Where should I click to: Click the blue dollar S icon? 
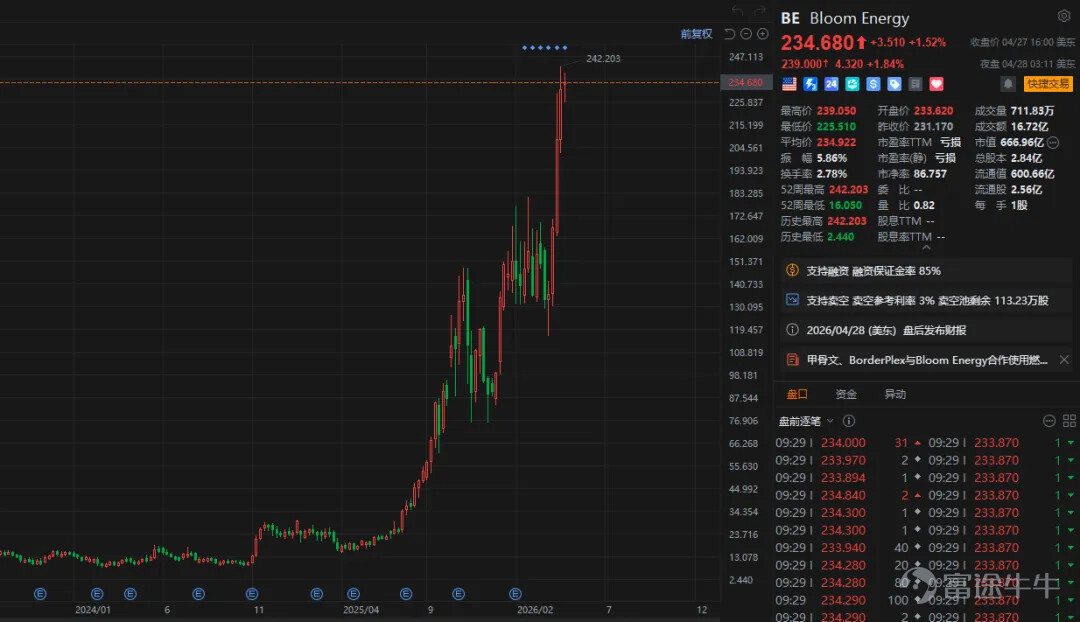(x=873, y=84)
